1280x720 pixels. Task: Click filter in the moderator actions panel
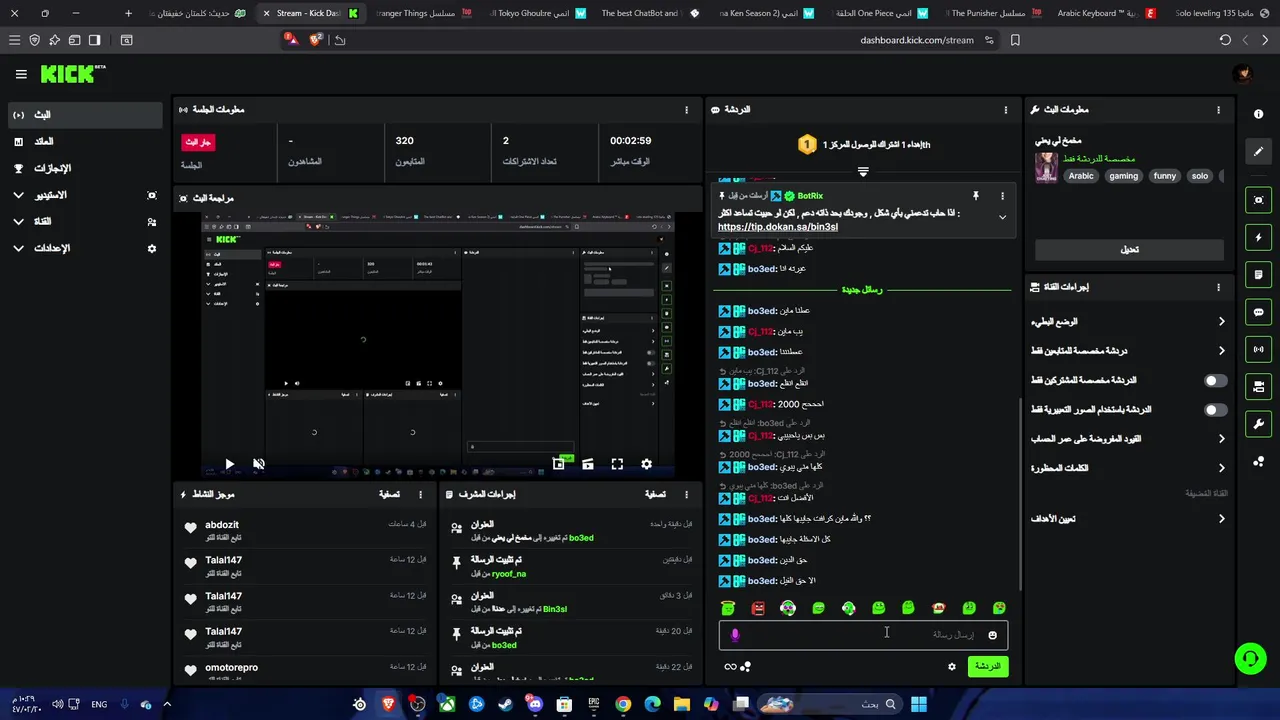point(655,494)
